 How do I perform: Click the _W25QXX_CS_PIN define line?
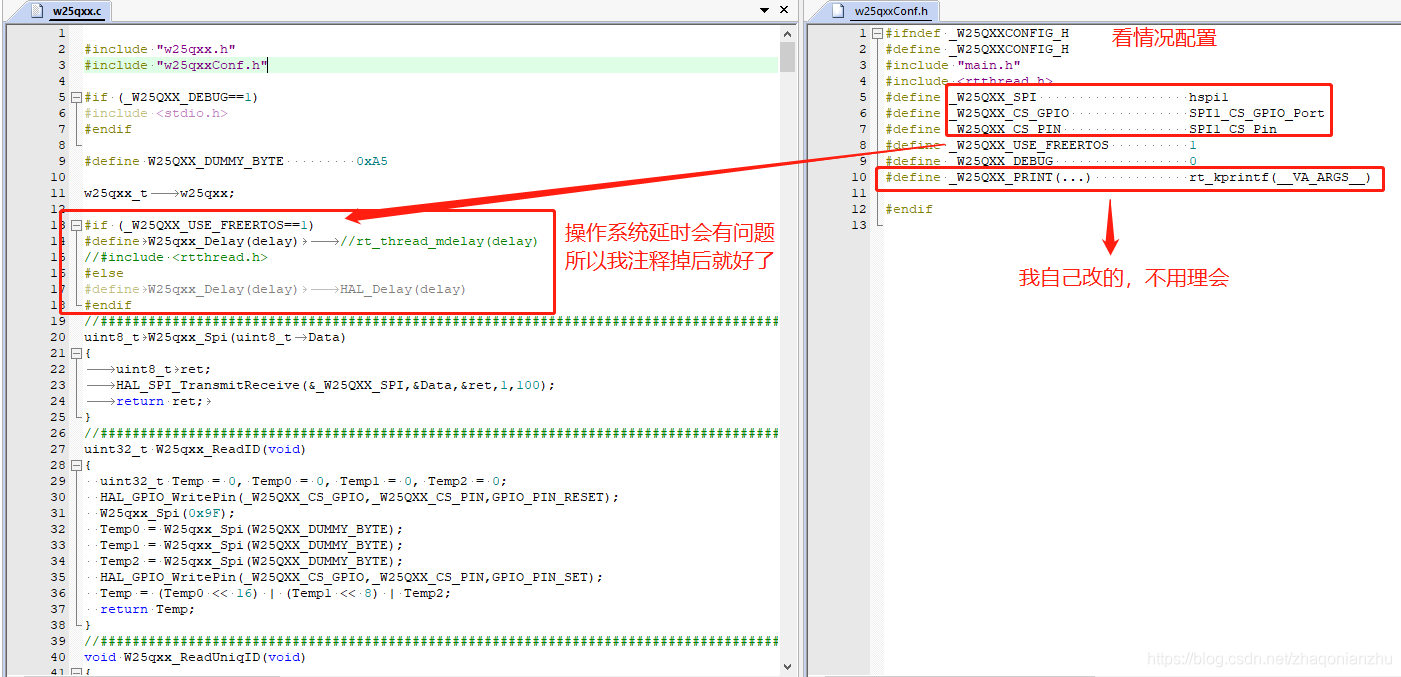[1081, 129]
